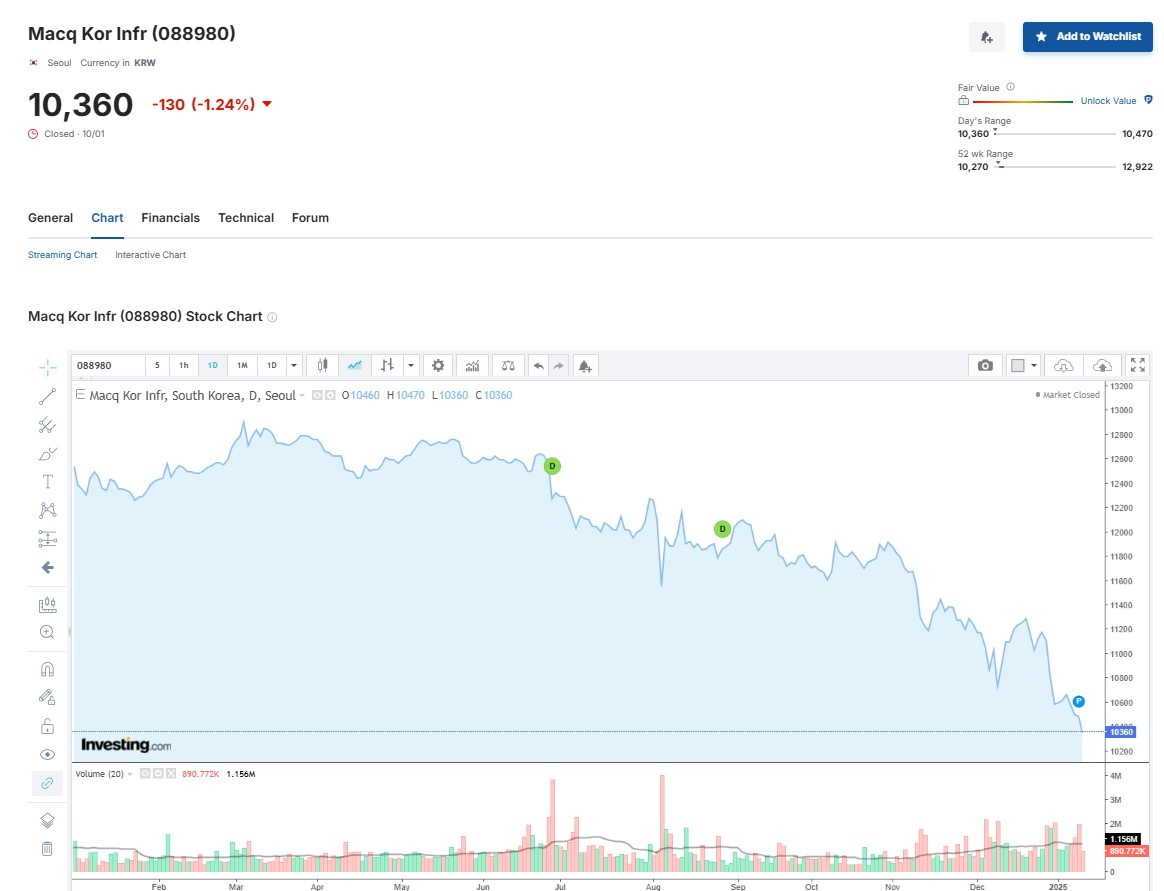Set interval to 1h
1164x891 pixels.
click(x=184, y=365)
